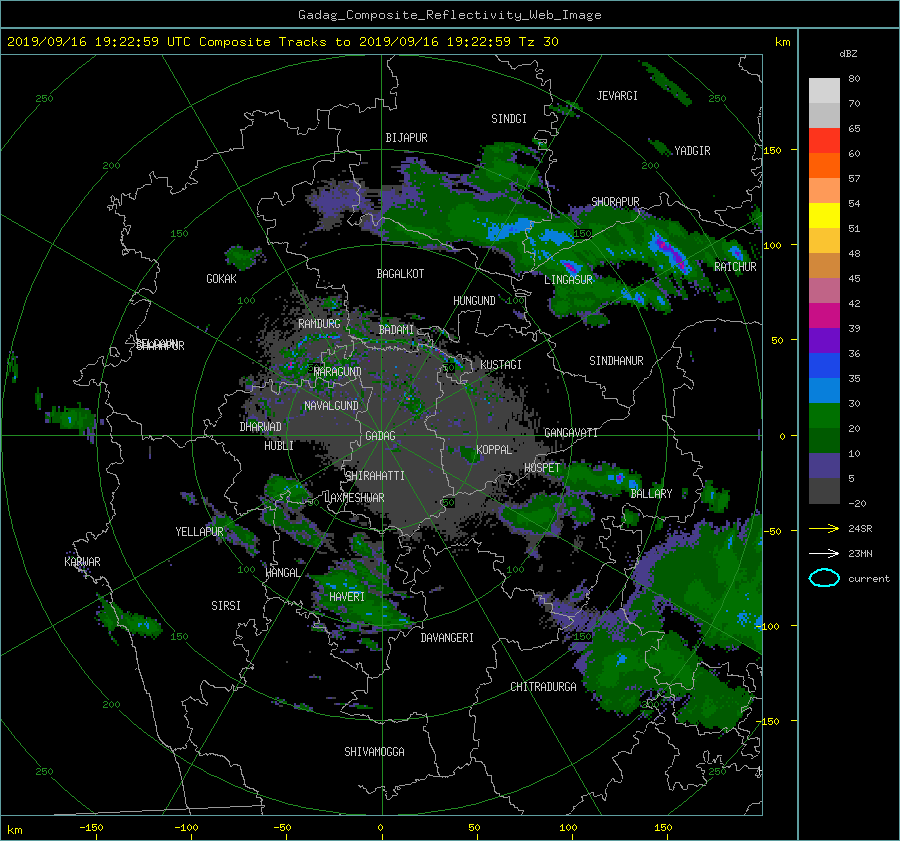Select the RAICHUR city label
The width and height of the screenshot is (900, 841).
tap(735, 267)
